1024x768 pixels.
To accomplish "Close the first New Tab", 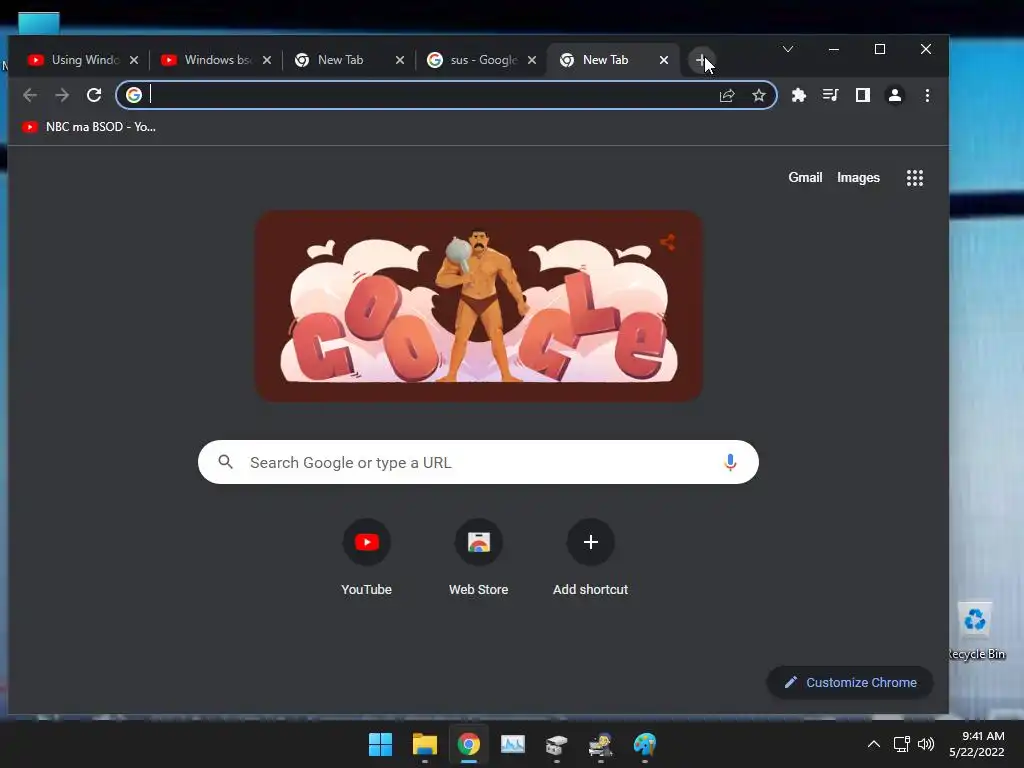I will [400, 60].
